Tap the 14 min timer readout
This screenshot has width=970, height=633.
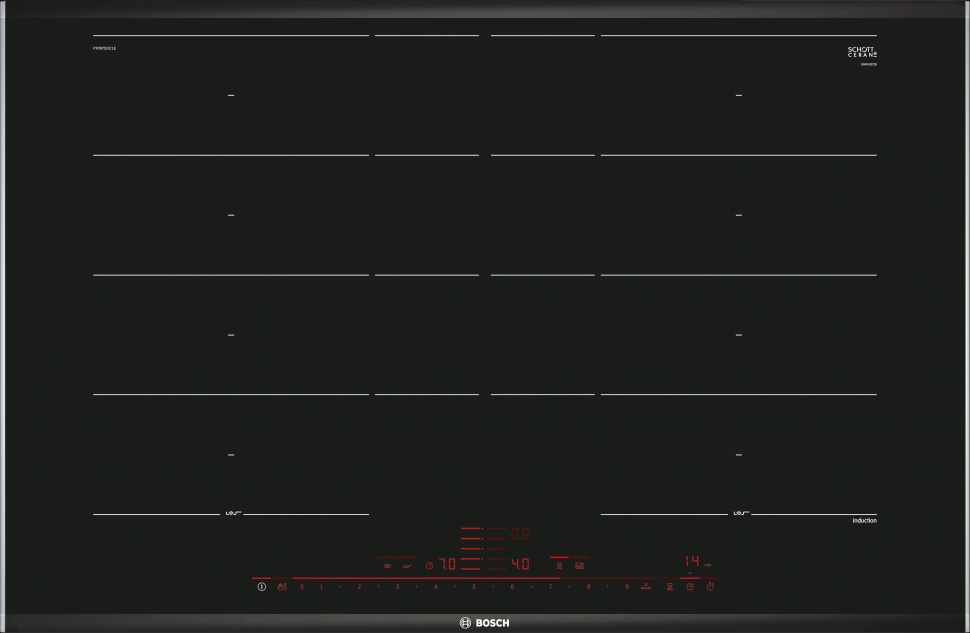(x=692, y=562)
